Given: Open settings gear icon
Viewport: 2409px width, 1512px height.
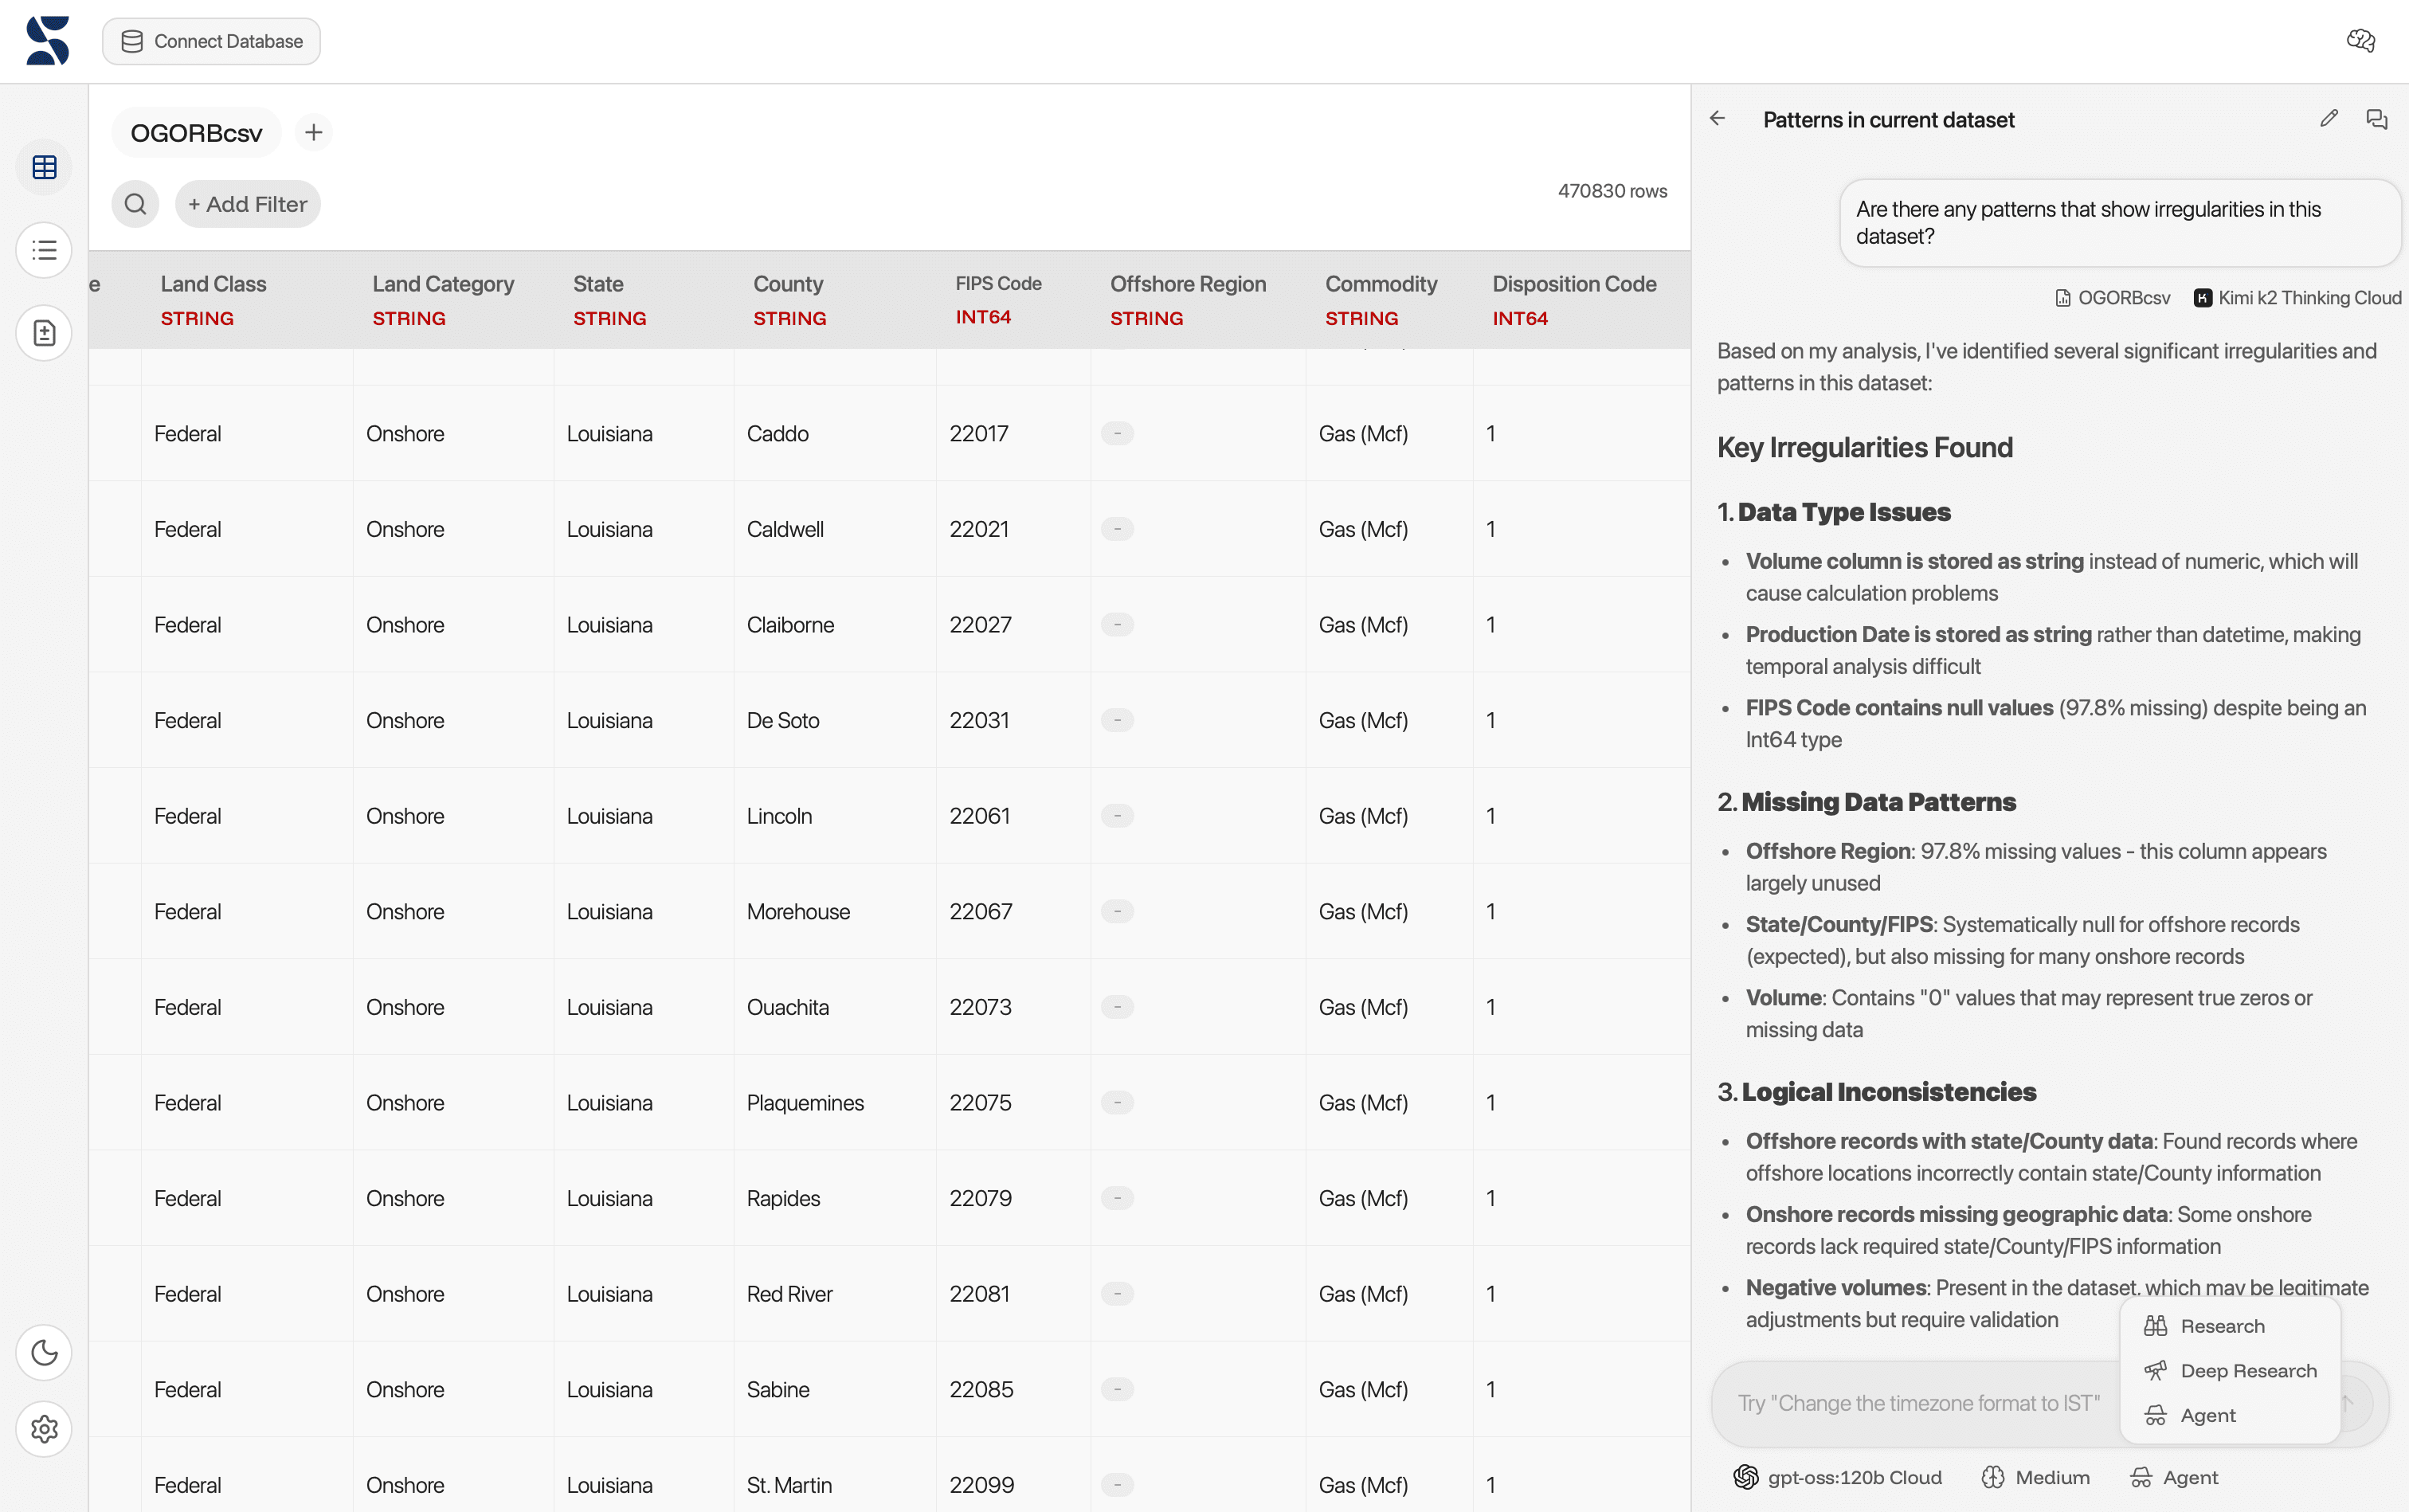Looking at the screenshot, I should point(44,1429).
